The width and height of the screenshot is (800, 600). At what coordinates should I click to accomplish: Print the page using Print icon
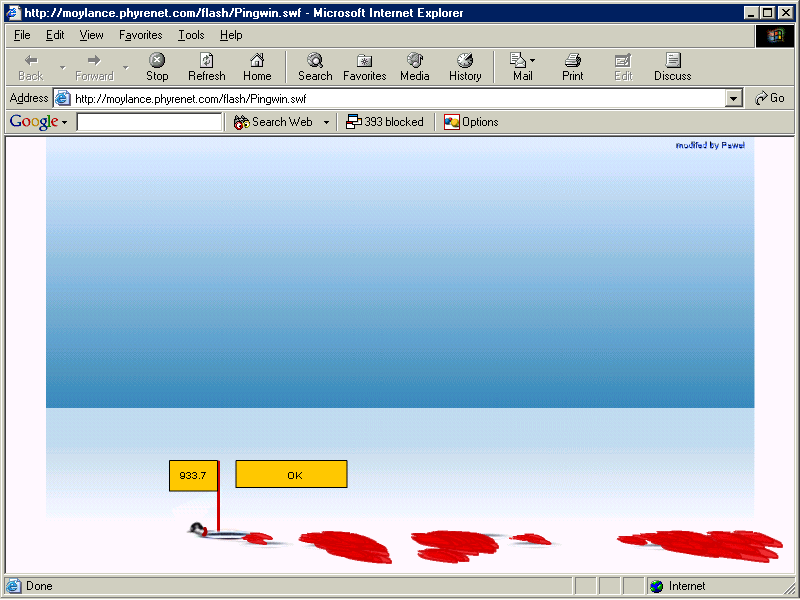coord(572,67)
